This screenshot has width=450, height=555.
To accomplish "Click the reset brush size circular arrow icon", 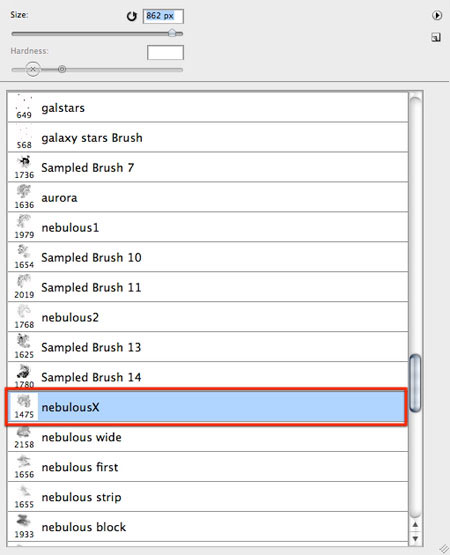I will pos(132,16).
